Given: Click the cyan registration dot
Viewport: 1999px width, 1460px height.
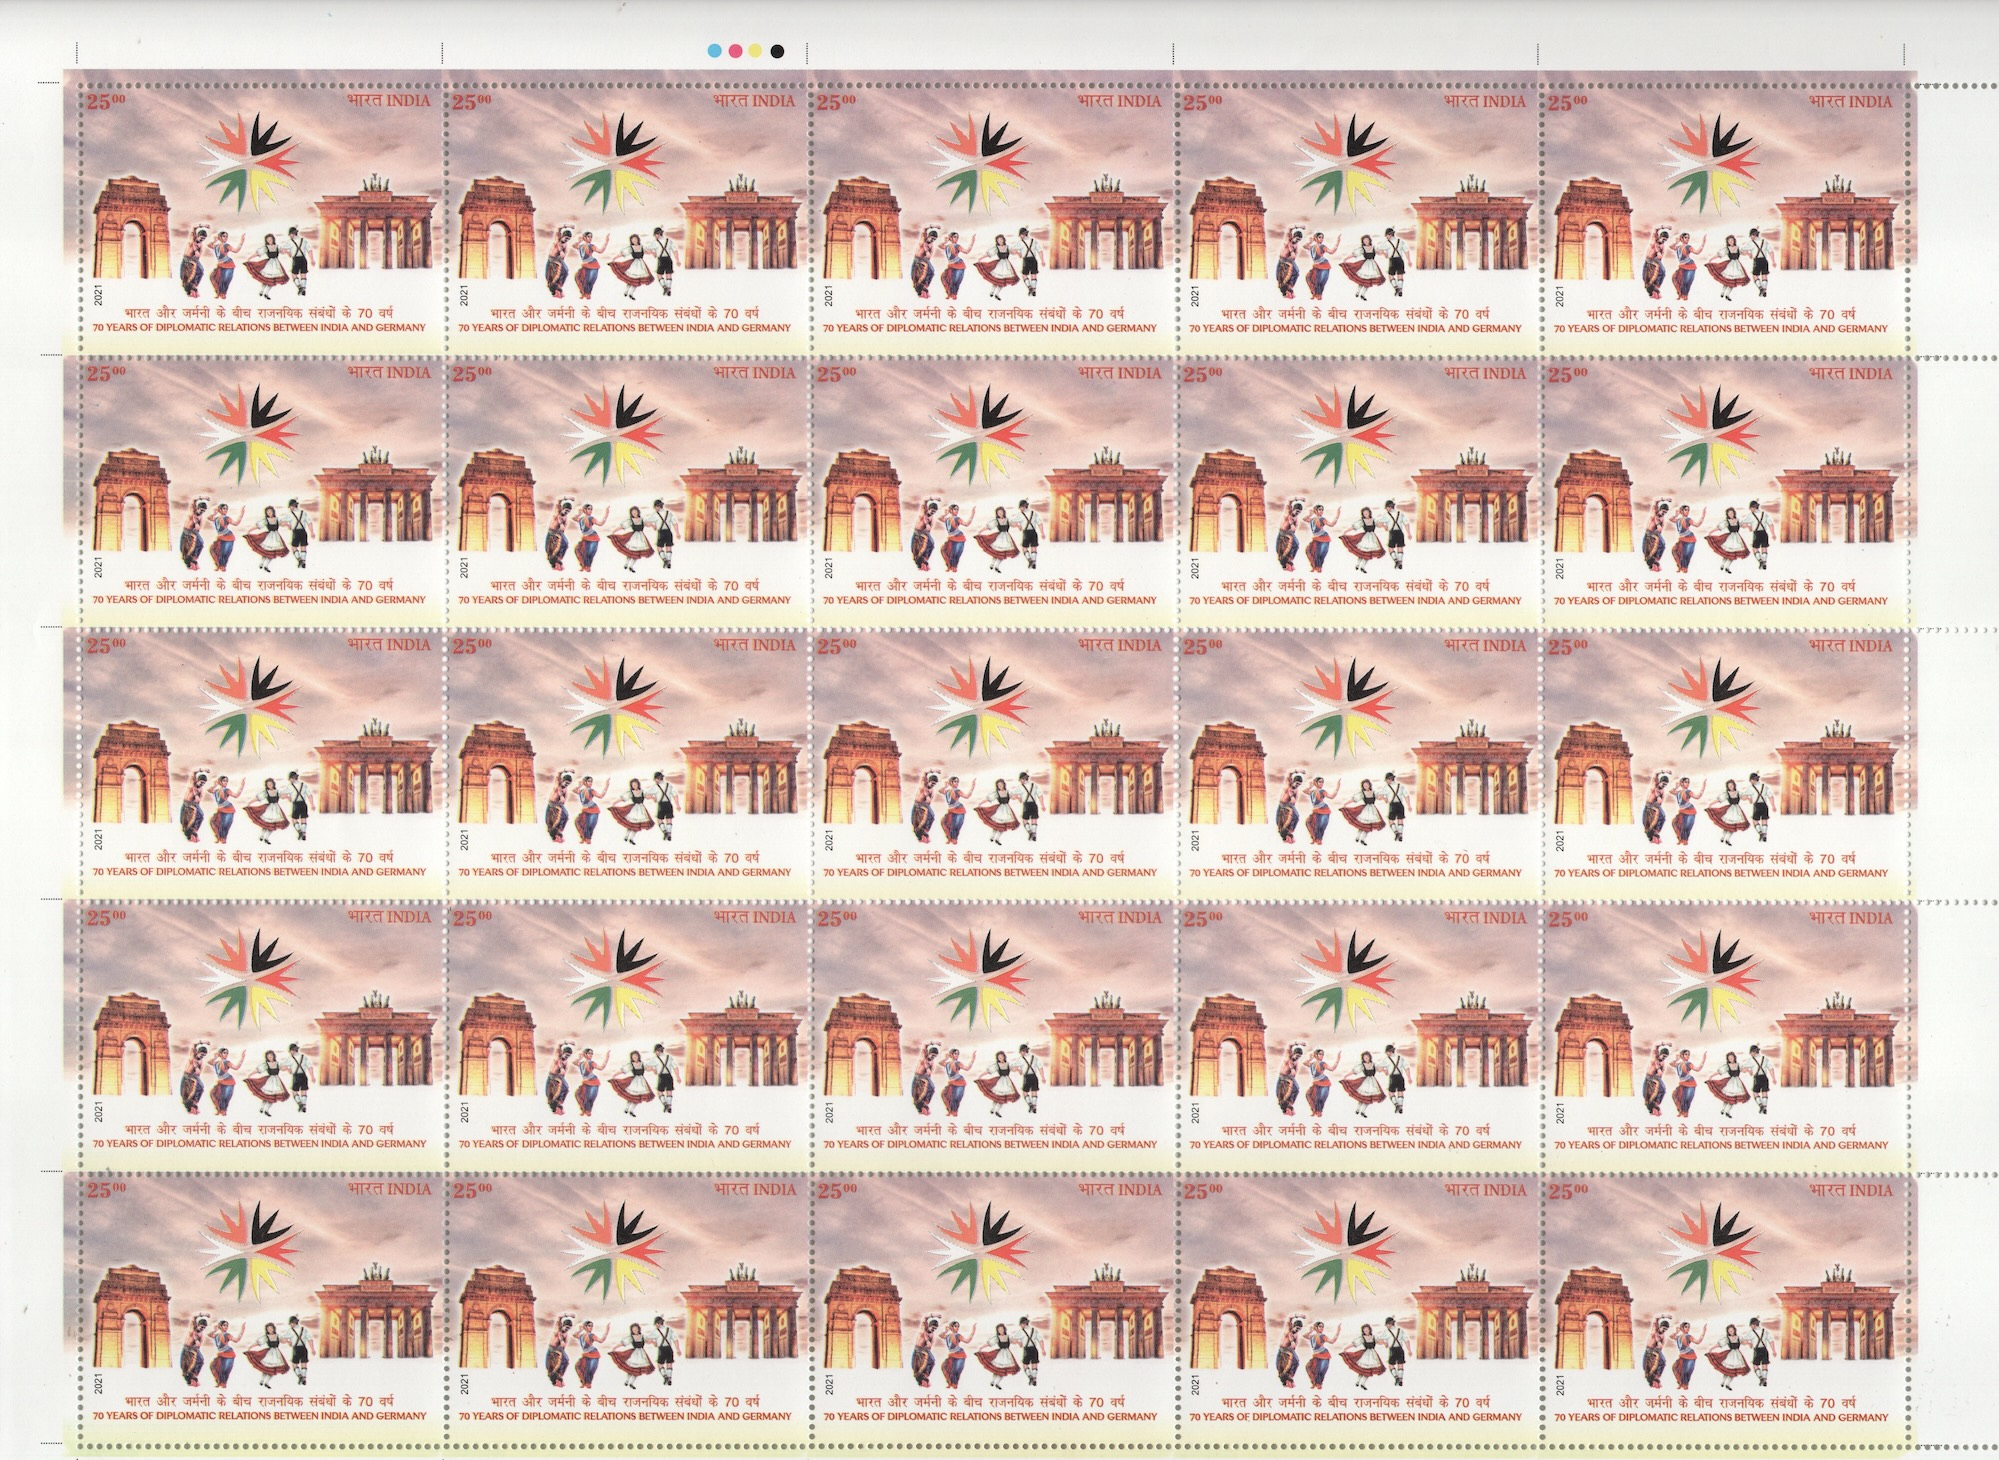Looking at the screenshot, I should (x=714, y=50).
